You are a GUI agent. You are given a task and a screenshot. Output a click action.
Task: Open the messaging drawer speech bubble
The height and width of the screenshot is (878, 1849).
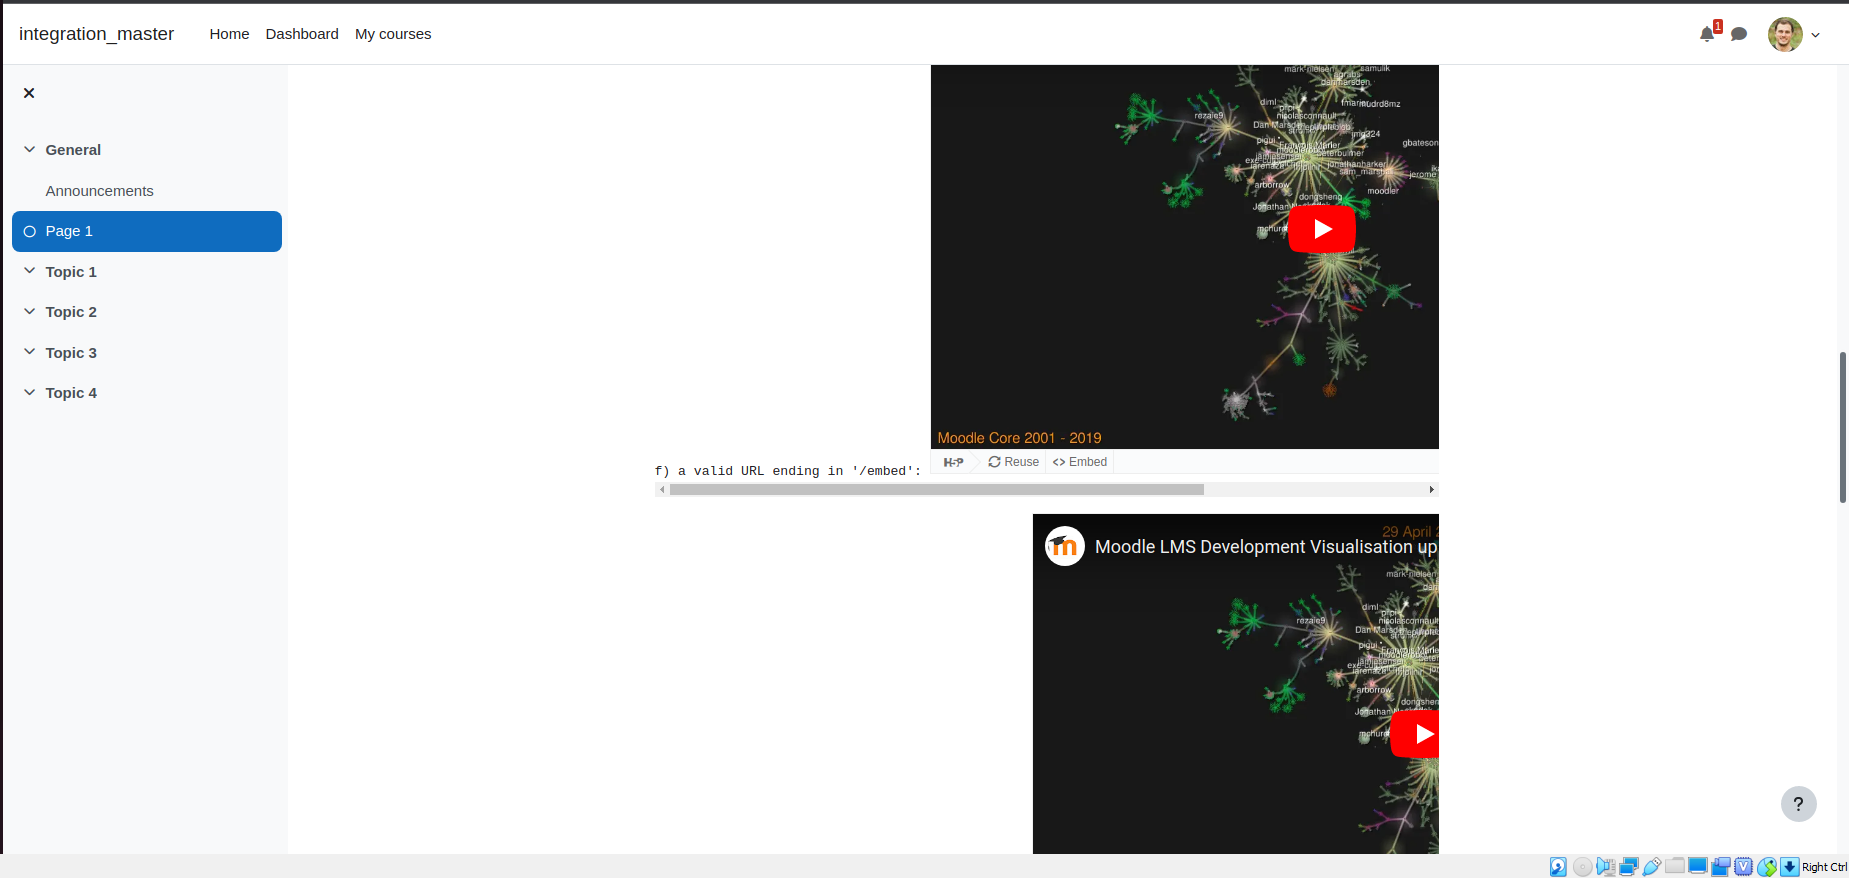[x=1739, y=34]
